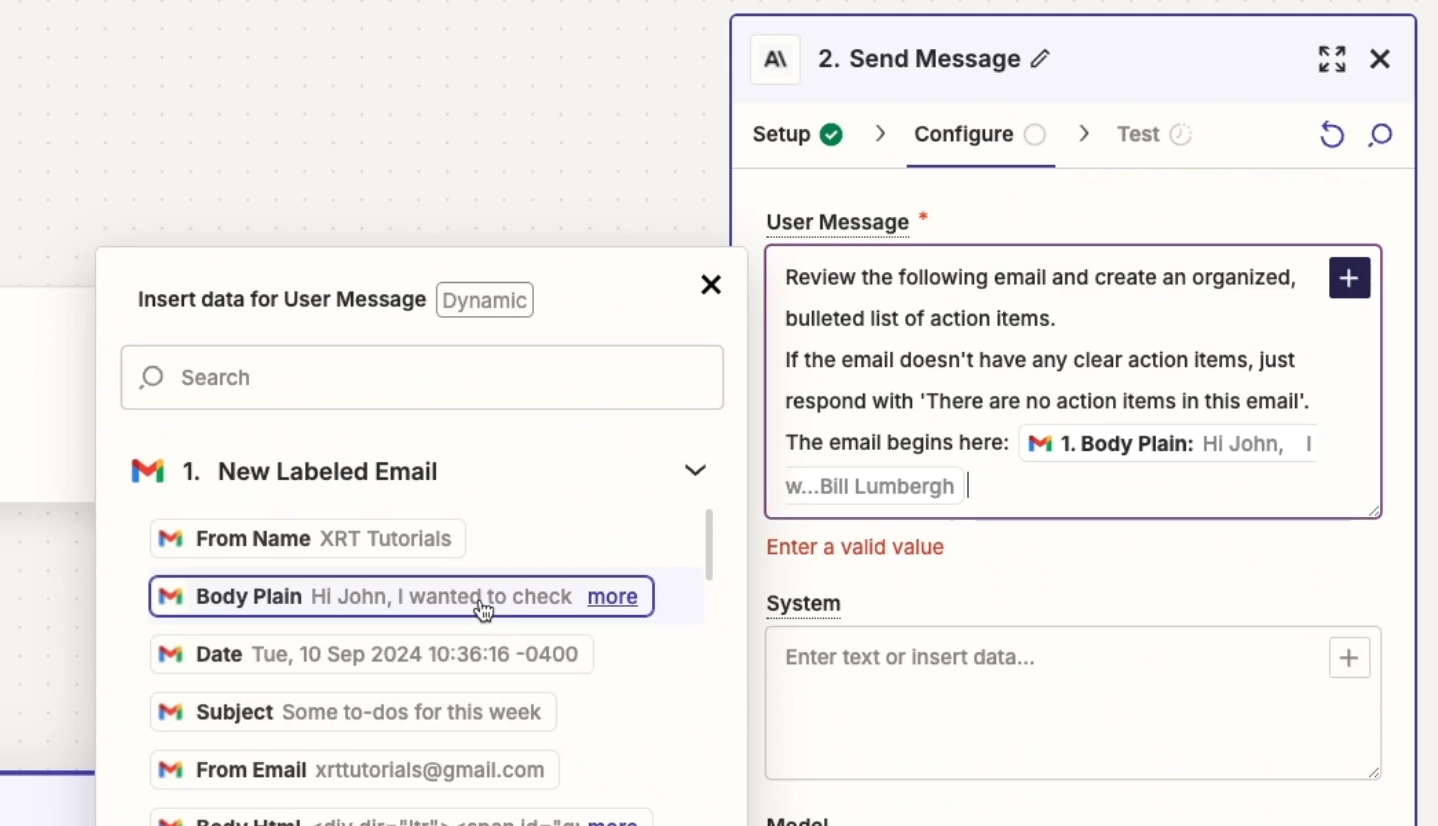Click the resize handle of User Message box
This screenshot has height=826, width=1438.
click(x=1373, y=510)
